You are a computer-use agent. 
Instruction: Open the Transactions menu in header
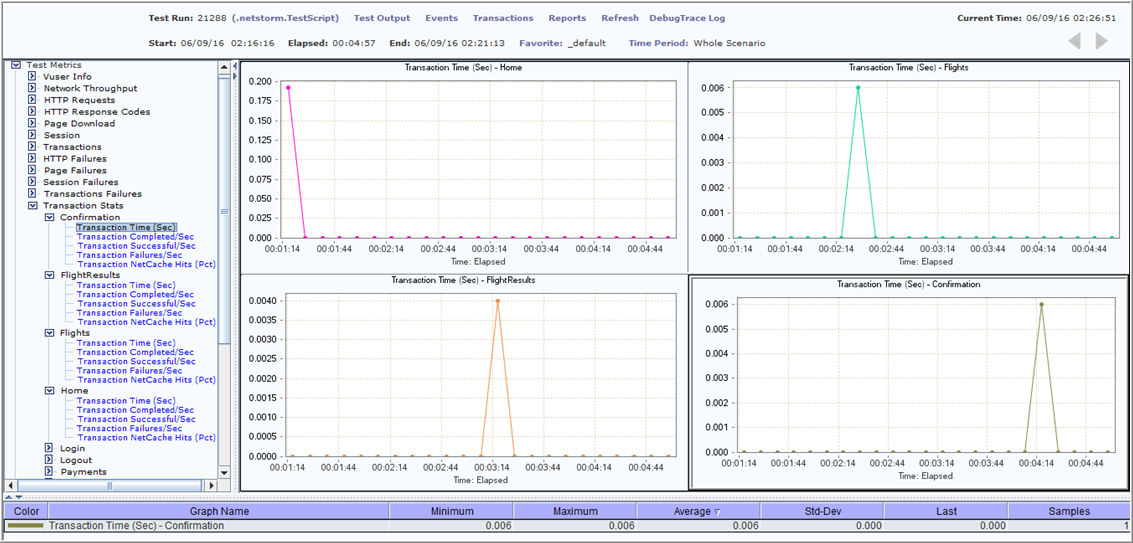pyautogui.click(x=503, y=18)
